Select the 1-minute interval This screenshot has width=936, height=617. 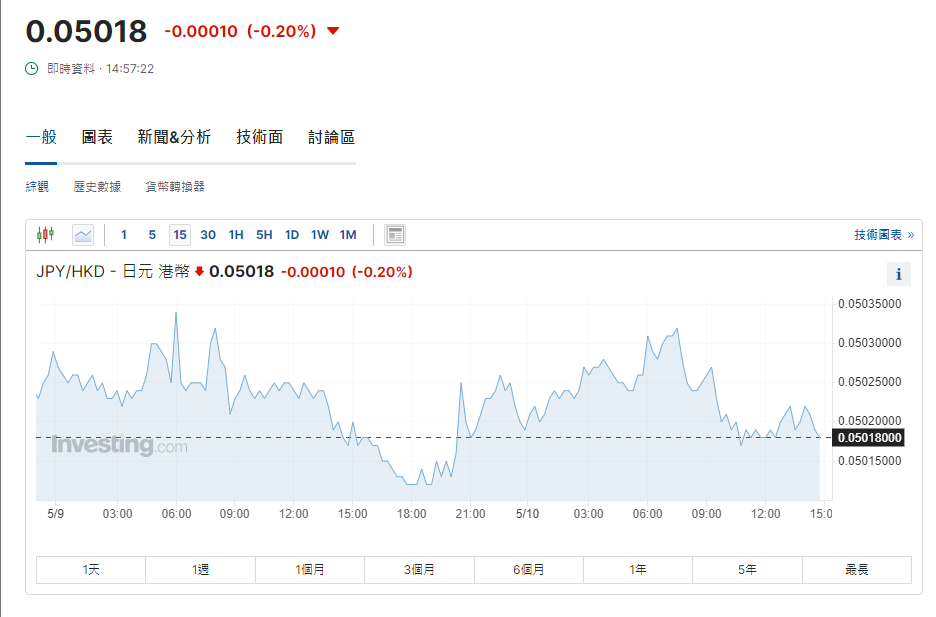[124, 235]
